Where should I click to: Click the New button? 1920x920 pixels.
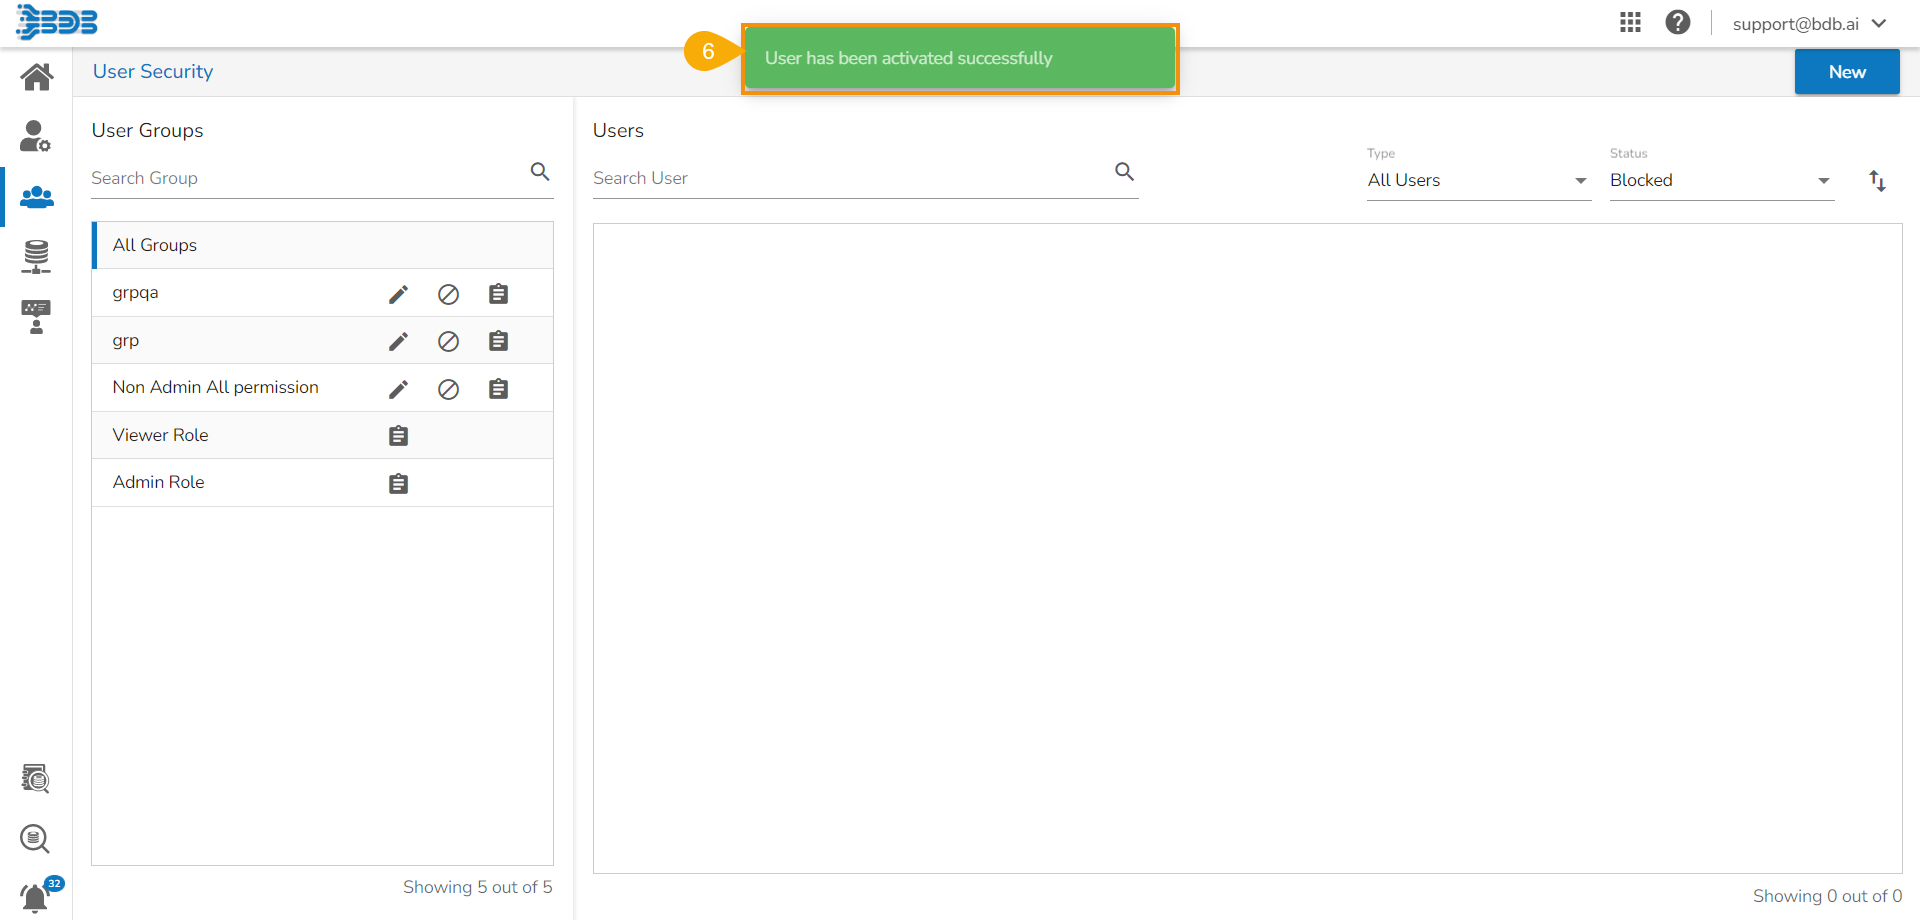point(1846,72)
